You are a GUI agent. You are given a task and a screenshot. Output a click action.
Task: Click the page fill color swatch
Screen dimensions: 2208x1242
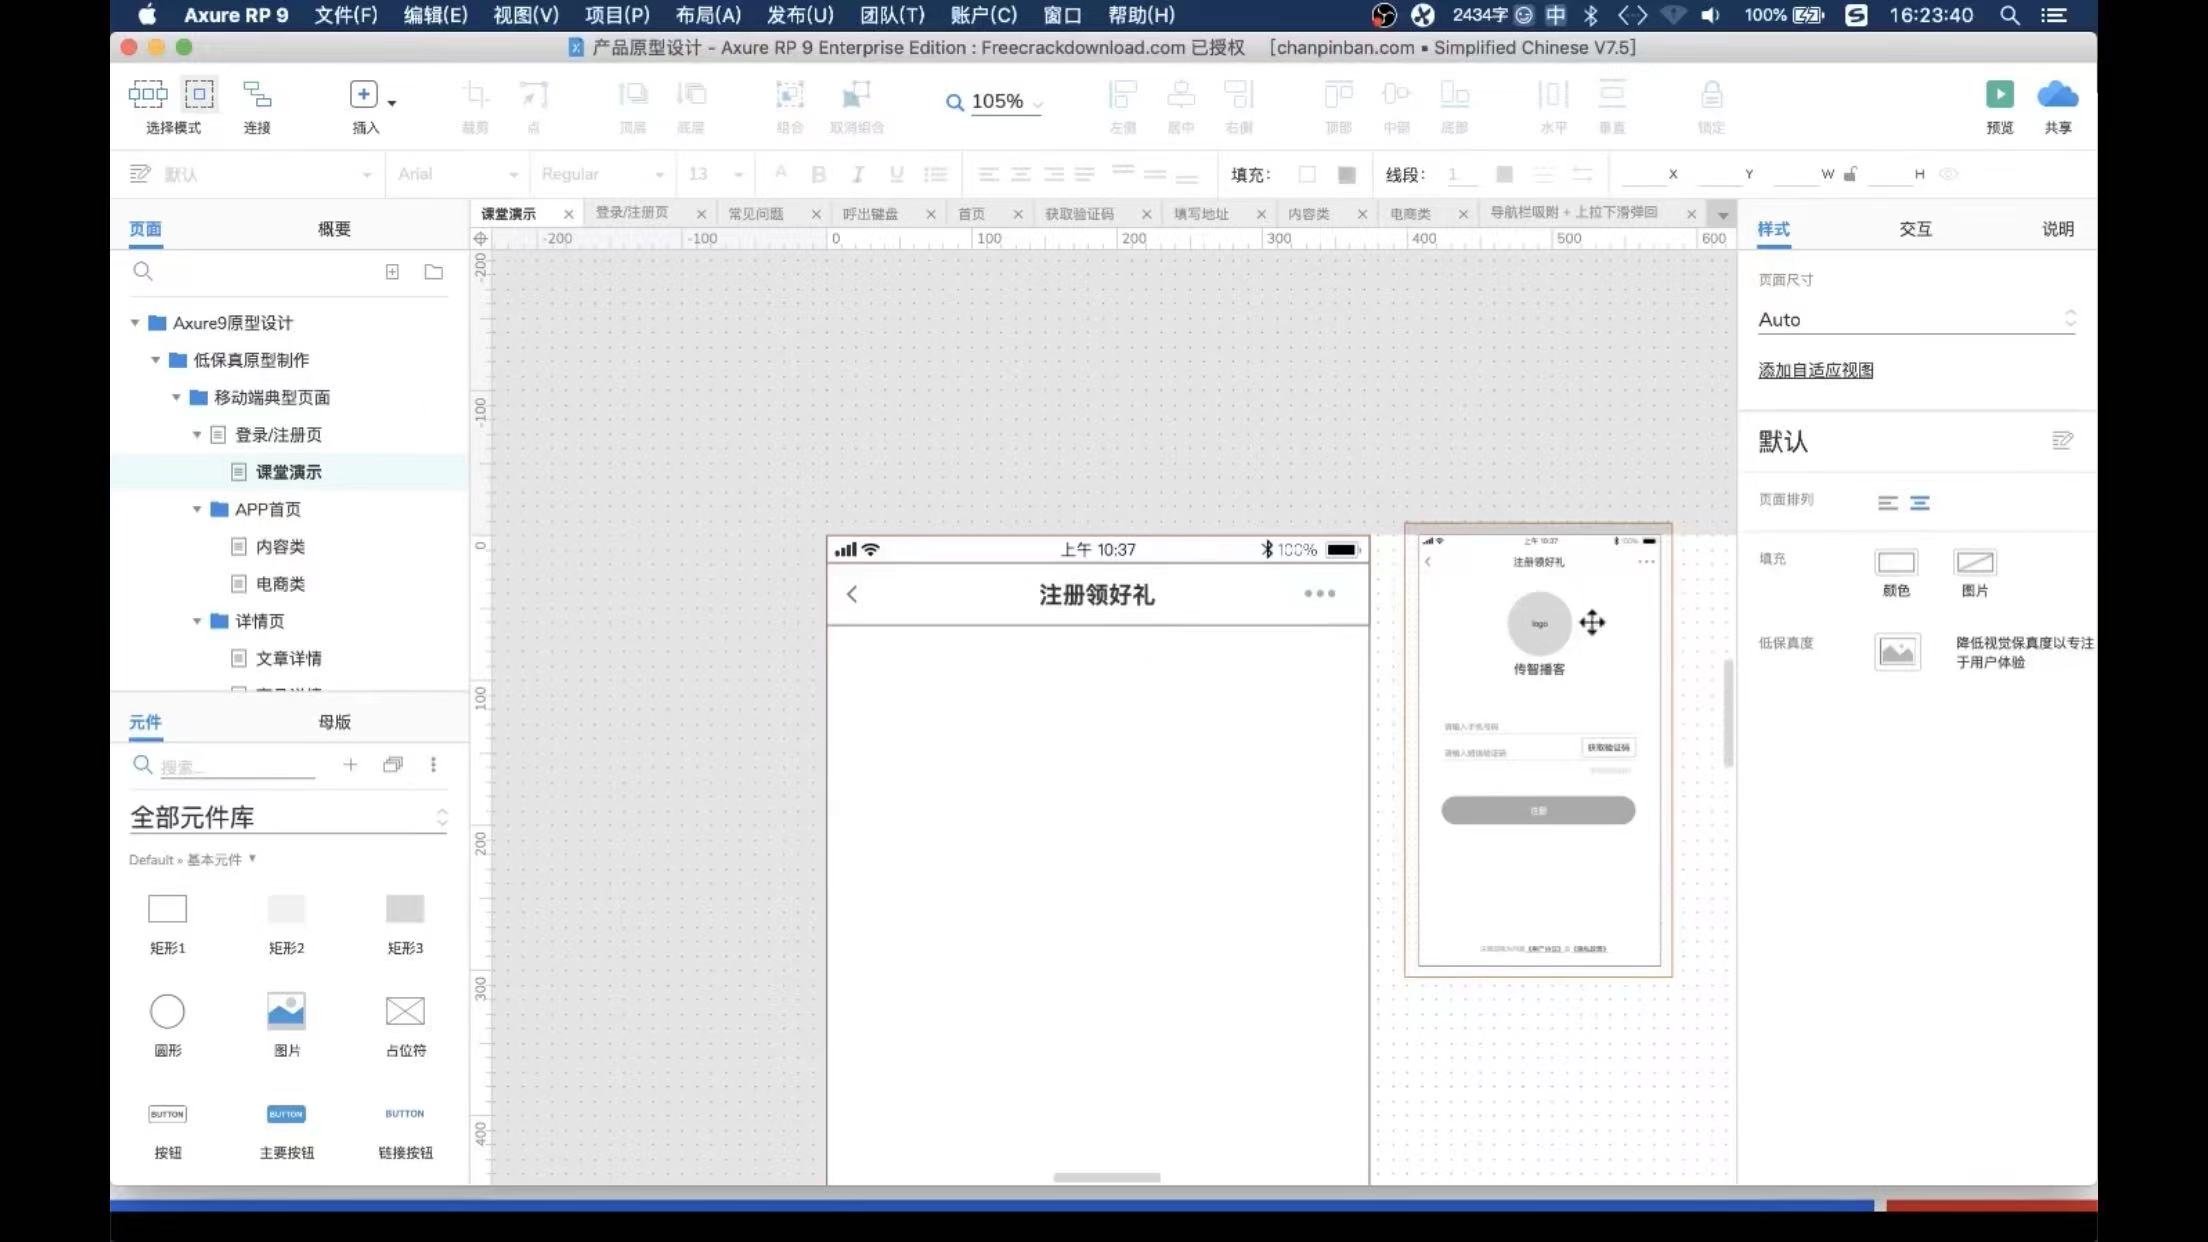(1895, 563)
